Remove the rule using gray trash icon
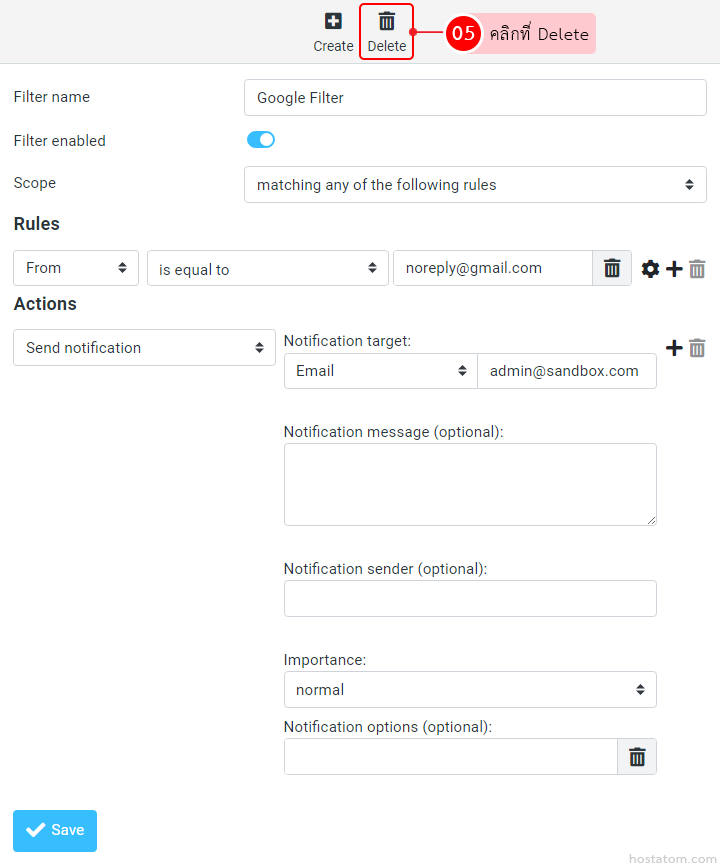The image size is (720, 866). coord(697,269)
